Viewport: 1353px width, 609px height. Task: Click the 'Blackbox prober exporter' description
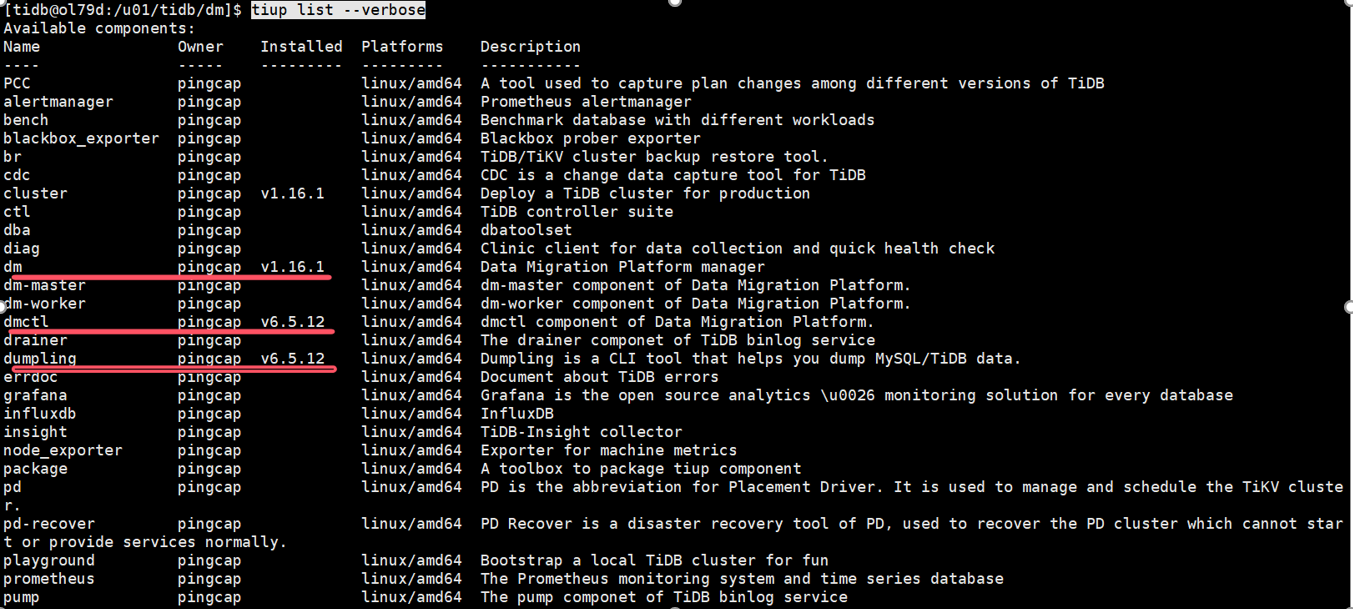tap(590, 139)
